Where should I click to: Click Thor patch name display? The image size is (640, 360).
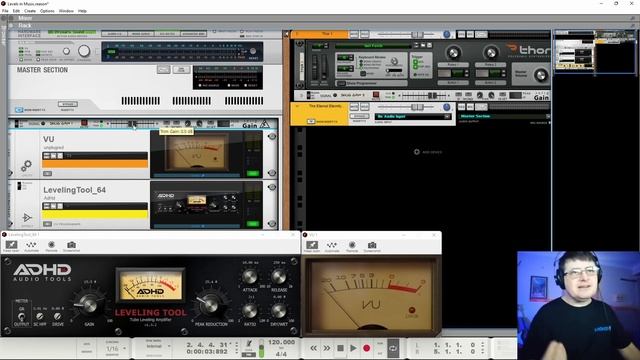(x=373, y=46)
